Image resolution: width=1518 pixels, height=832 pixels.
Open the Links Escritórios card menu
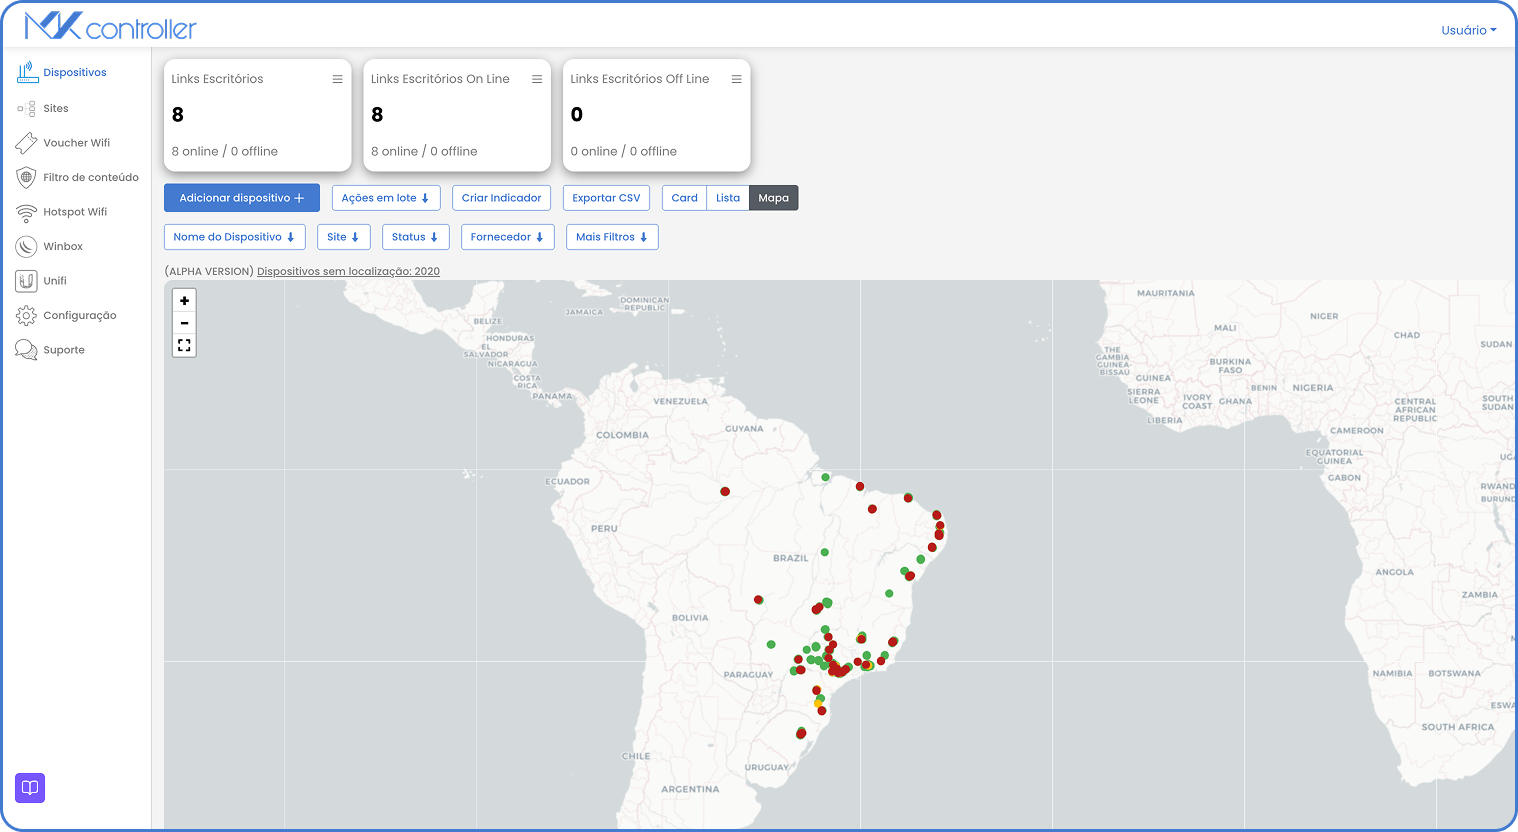[337, 78]
